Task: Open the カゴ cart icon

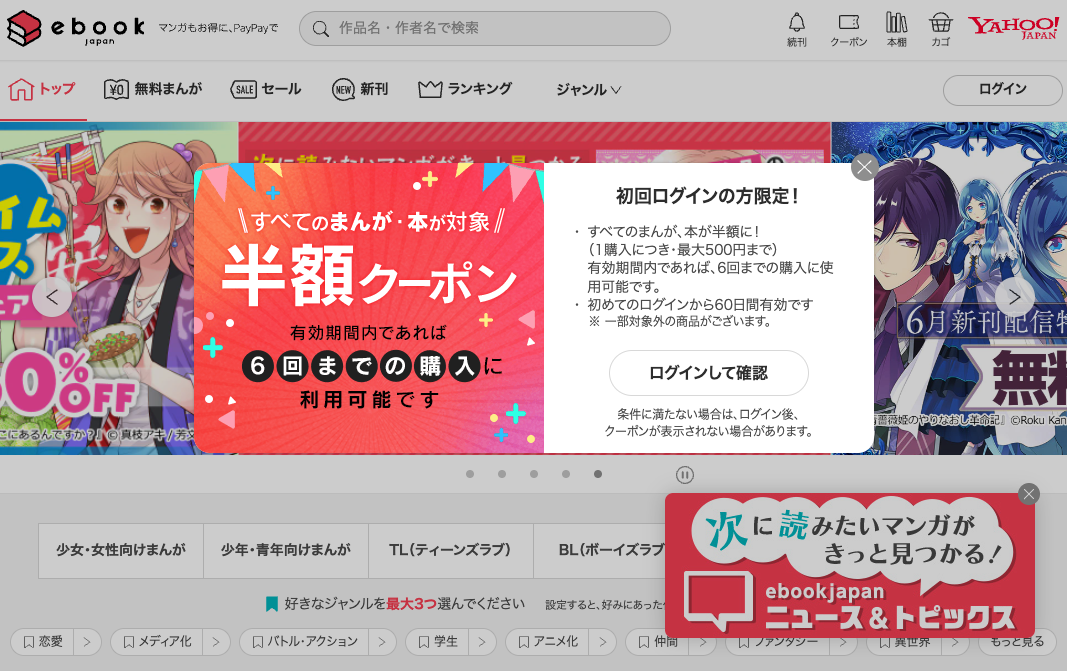Action: click(x=940, y=30)
